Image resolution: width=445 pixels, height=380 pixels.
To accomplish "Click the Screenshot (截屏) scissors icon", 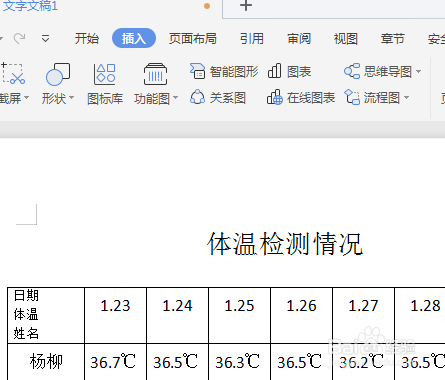I will coord(13,73).
